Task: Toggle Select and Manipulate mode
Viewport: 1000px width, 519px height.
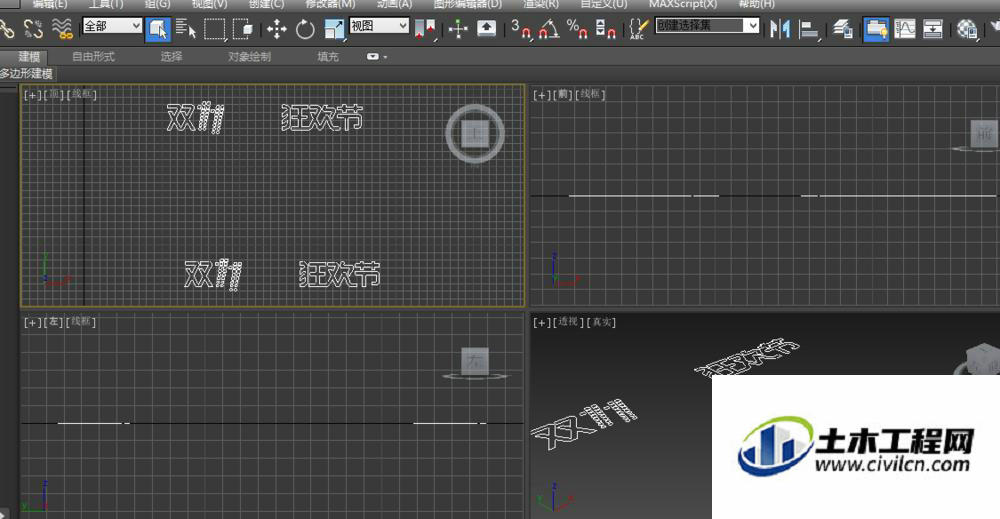Action: (x=458, y=29)
